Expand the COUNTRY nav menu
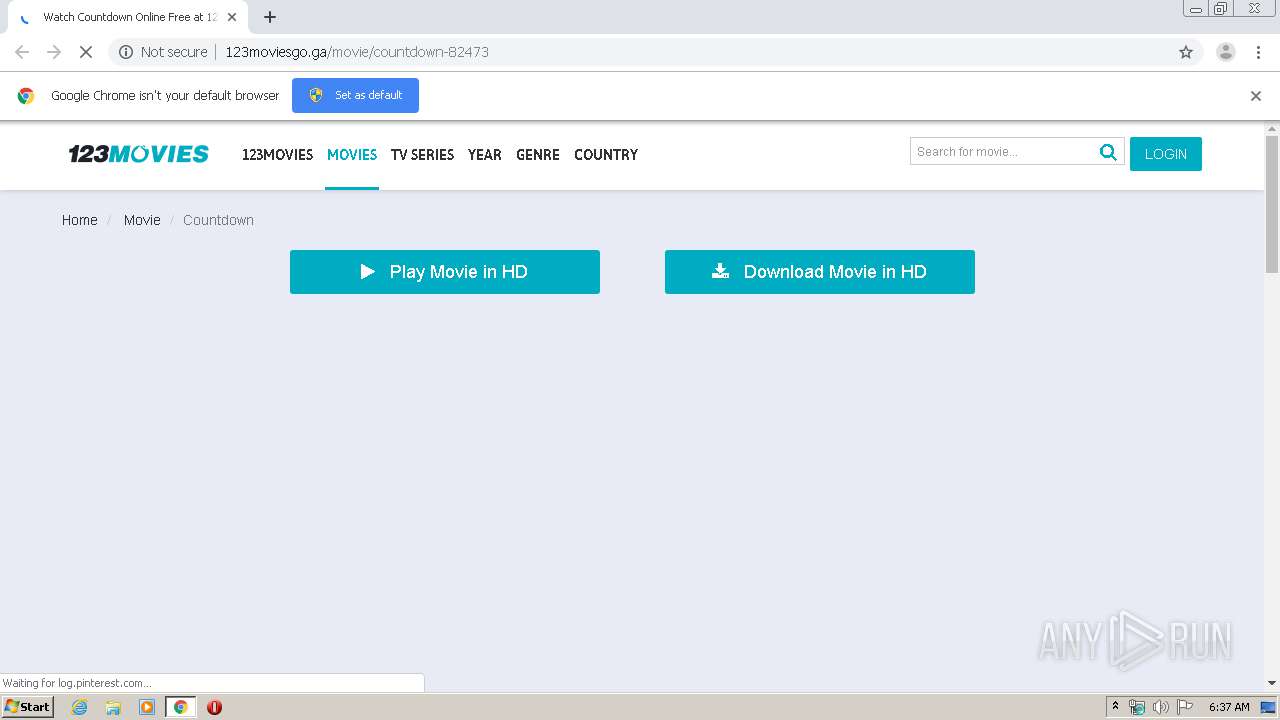 pos(606,155)
